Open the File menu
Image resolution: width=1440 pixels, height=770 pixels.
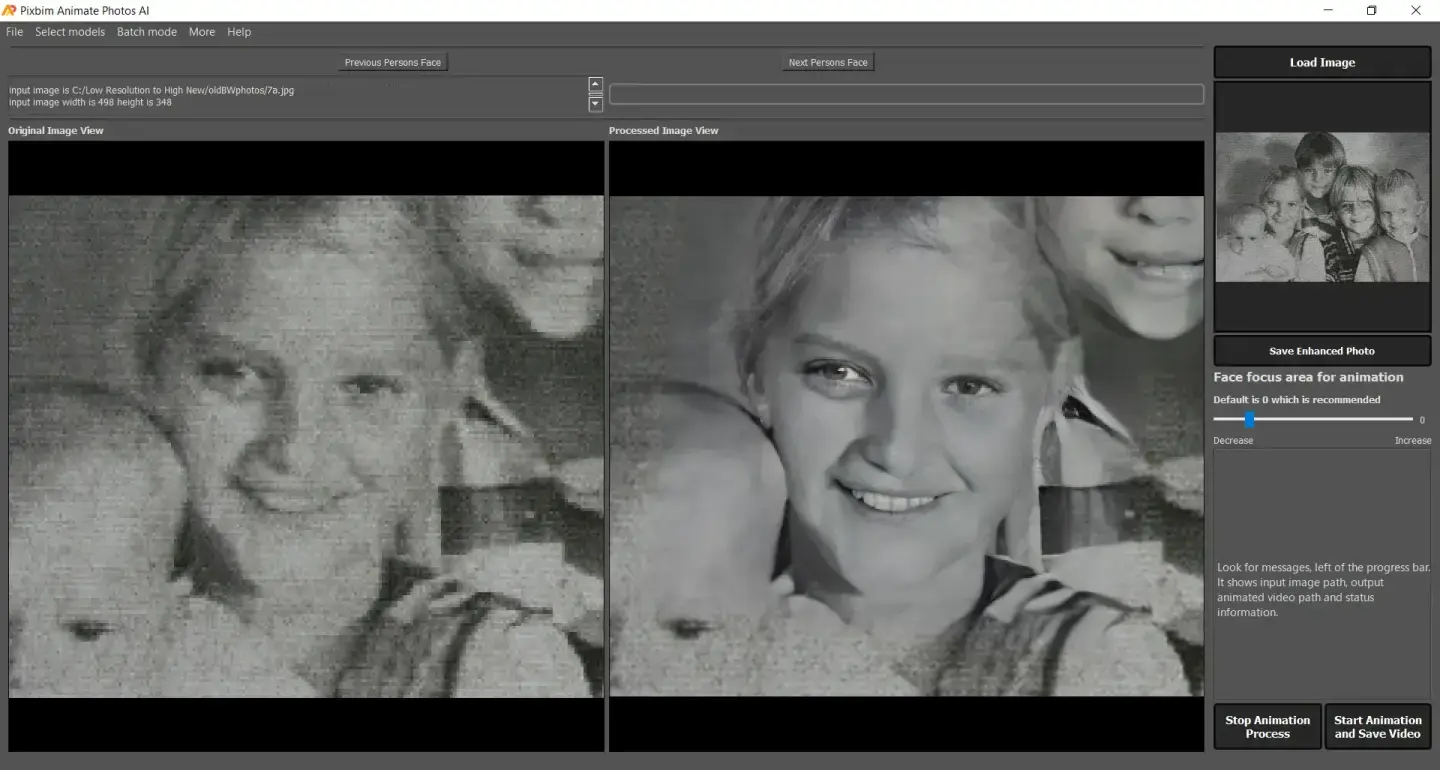[14, 31]
